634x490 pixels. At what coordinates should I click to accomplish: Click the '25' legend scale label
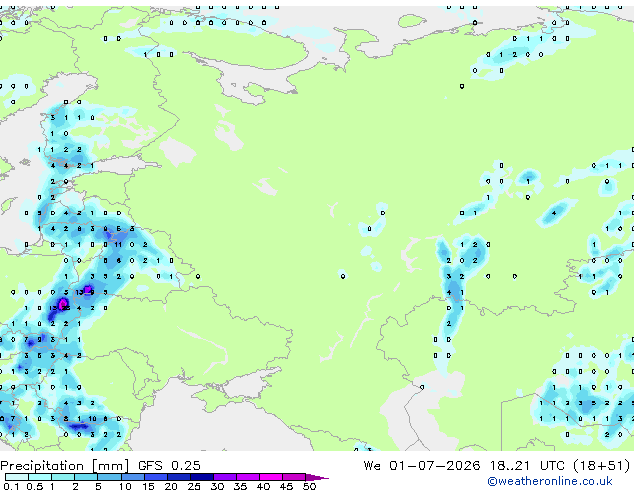pyautogui.click(x=194, y=486)
